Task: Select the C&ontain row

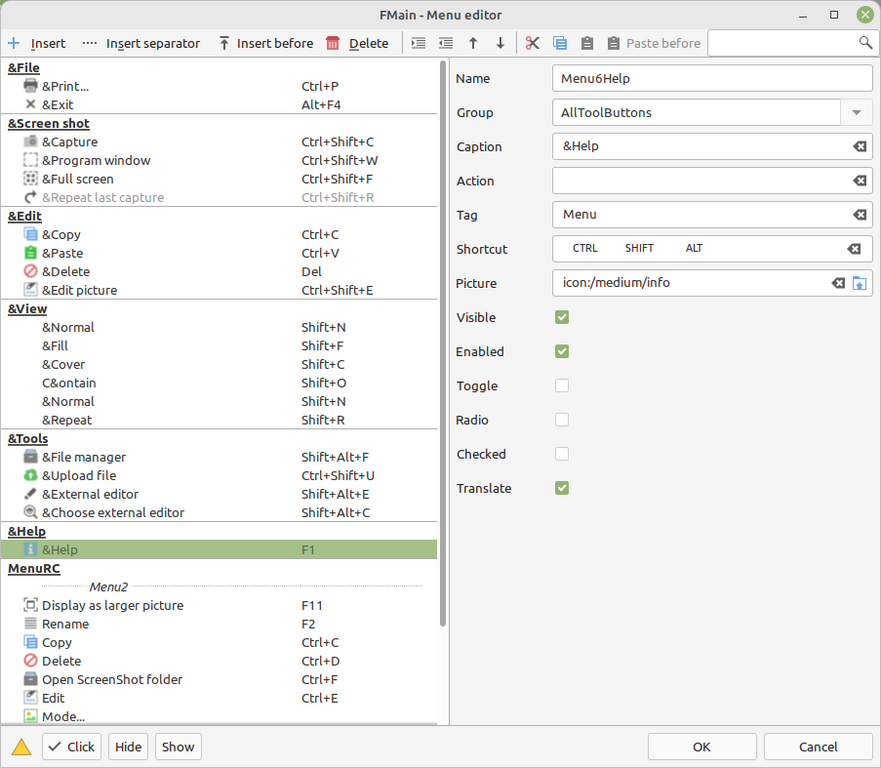Action: click(219, 383)
